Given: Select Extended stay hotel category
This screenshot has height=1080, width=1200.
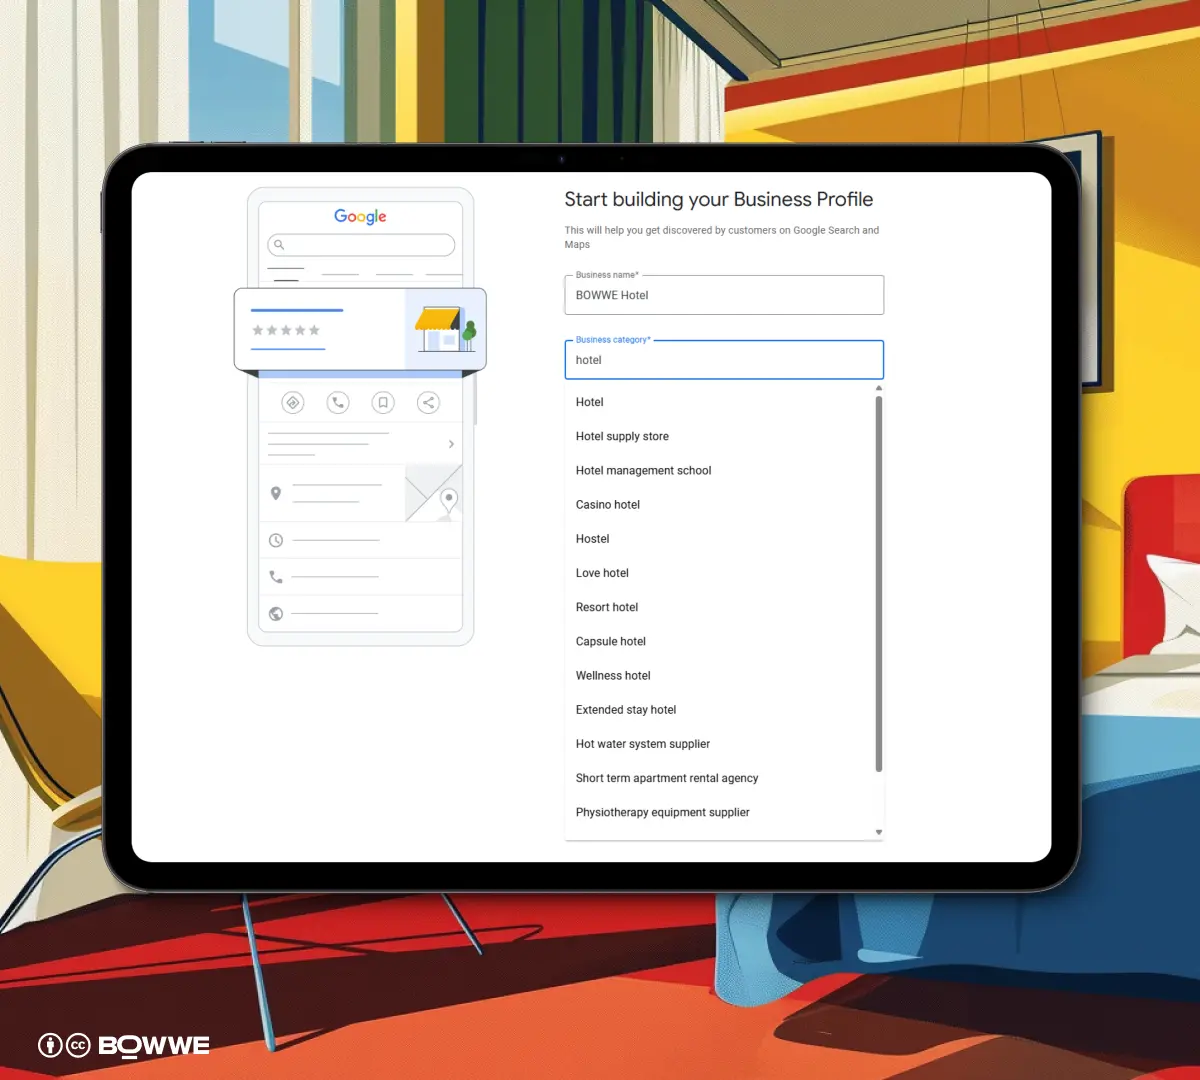Looking at the screenshot, I should click(x=720, y=710).
